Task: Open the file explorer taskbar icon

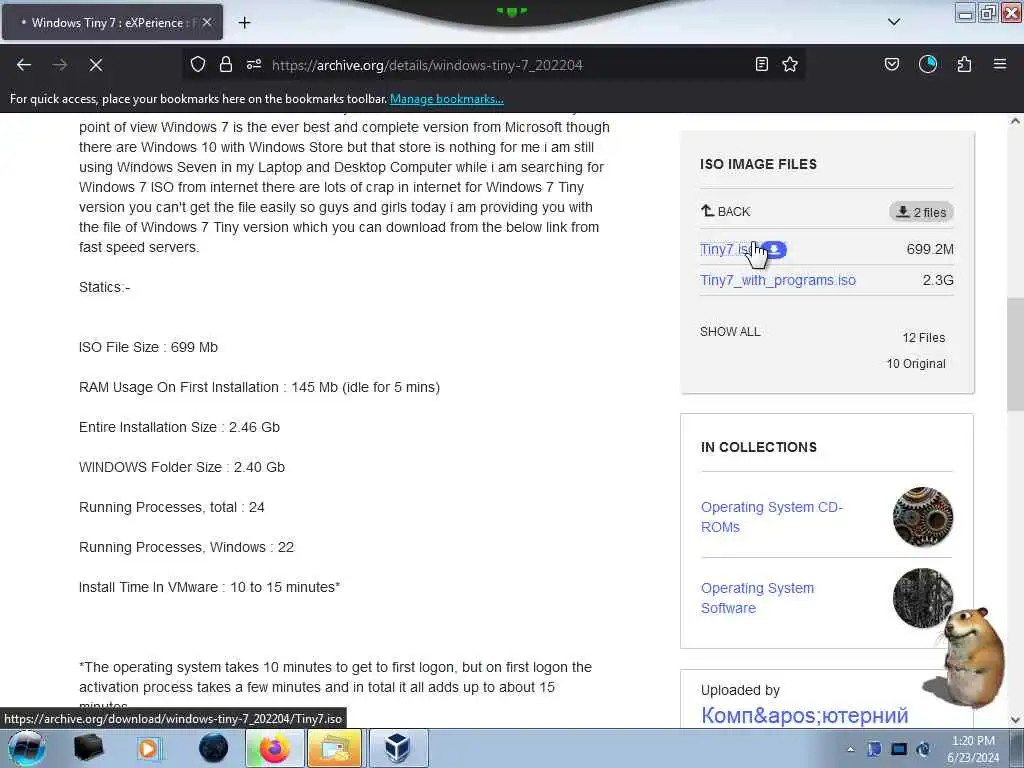Action: (x=334, y=748)
